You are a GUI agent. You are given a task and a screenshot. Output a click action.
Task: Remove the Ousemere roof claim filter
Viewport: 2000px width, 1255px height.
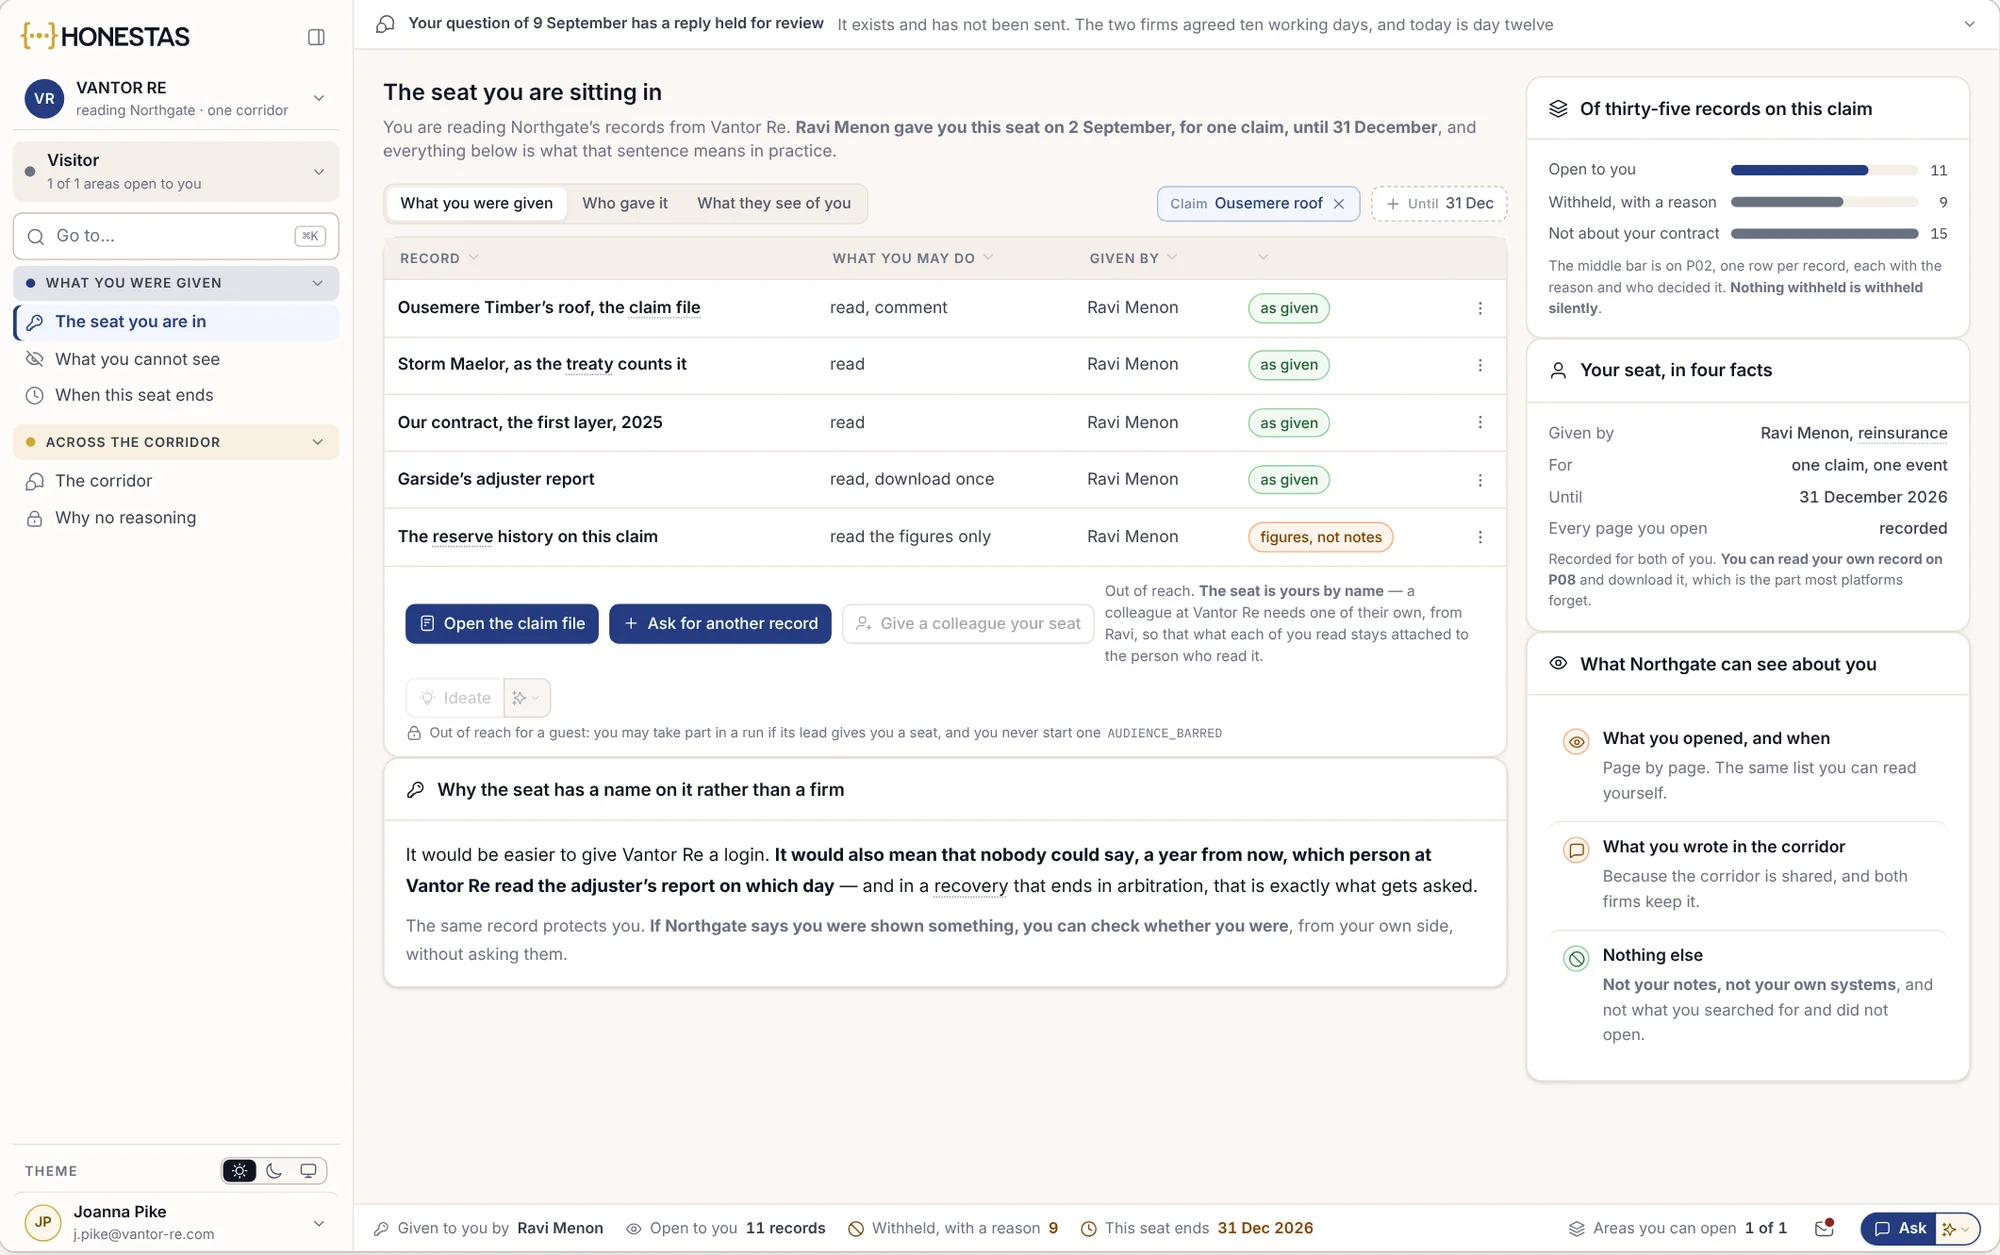(x=1339, y=204)
